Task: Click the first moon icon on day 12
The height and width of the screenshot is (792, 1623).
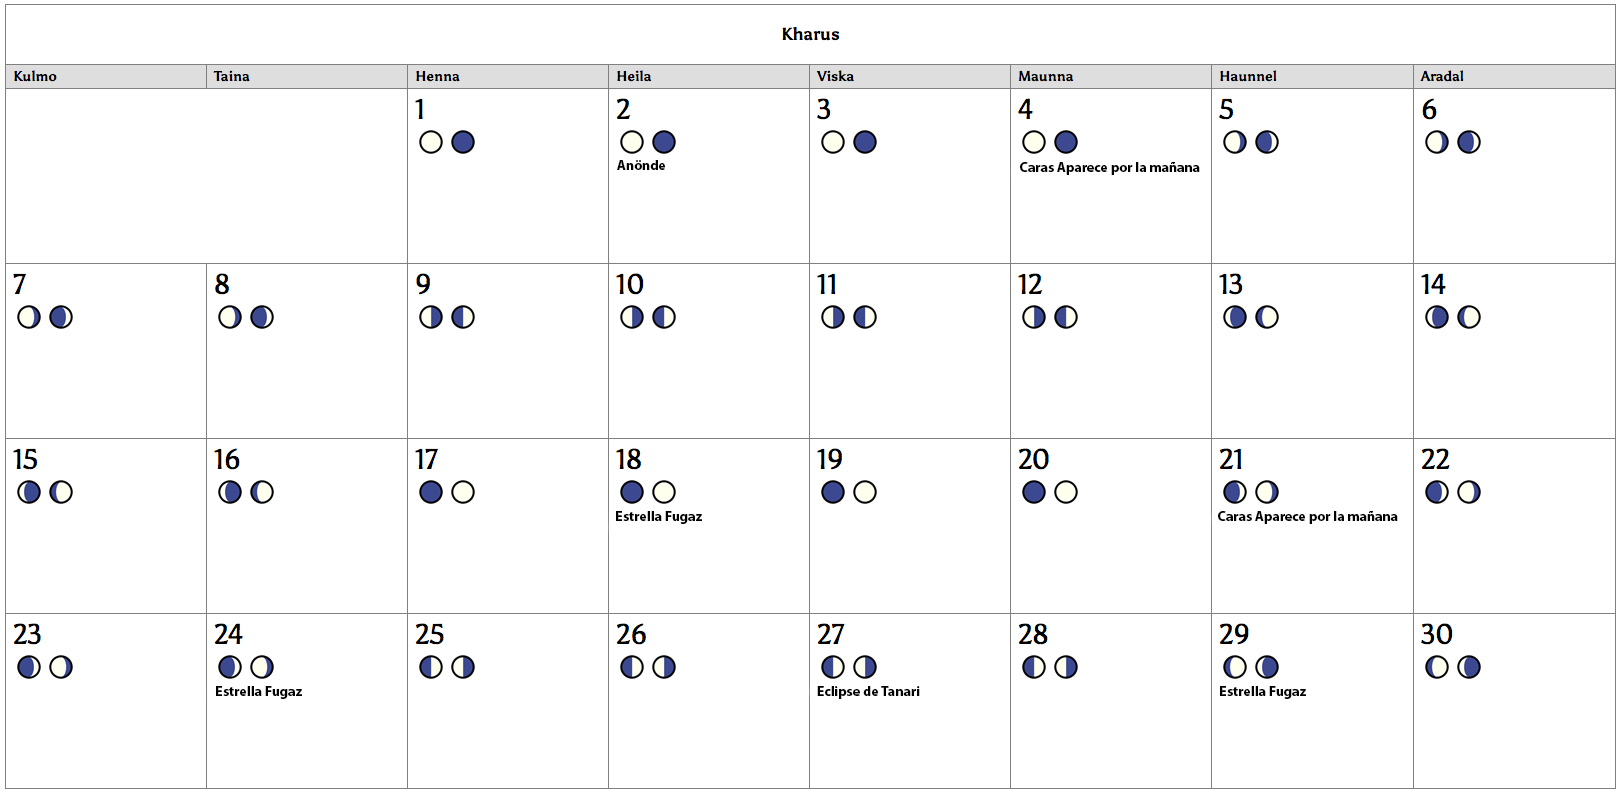Action: pos(1034,317)
